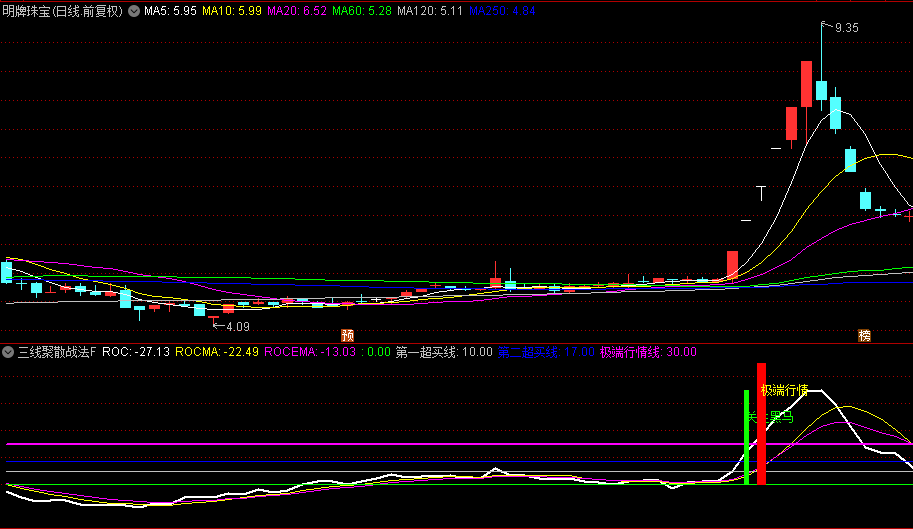The height and width of the screenshot is (529, 913).
Task: Click the 三线聚散战法F indicator name
Action: coord(56,352)
